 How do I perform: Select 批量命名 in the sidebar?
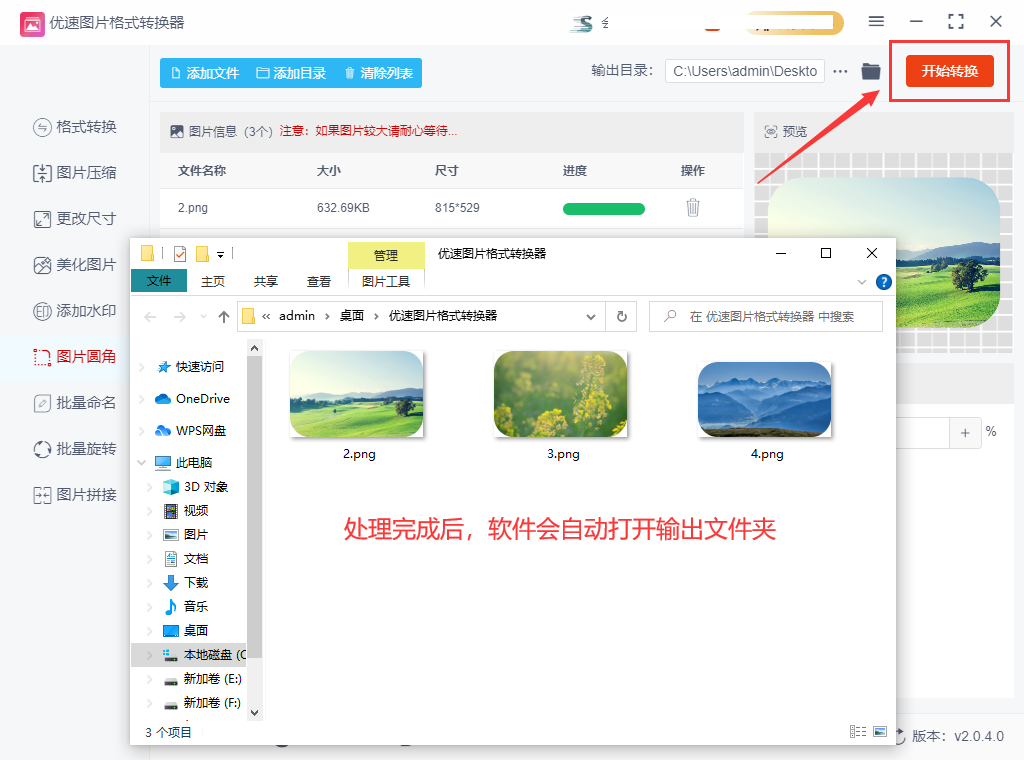[75, 403]
